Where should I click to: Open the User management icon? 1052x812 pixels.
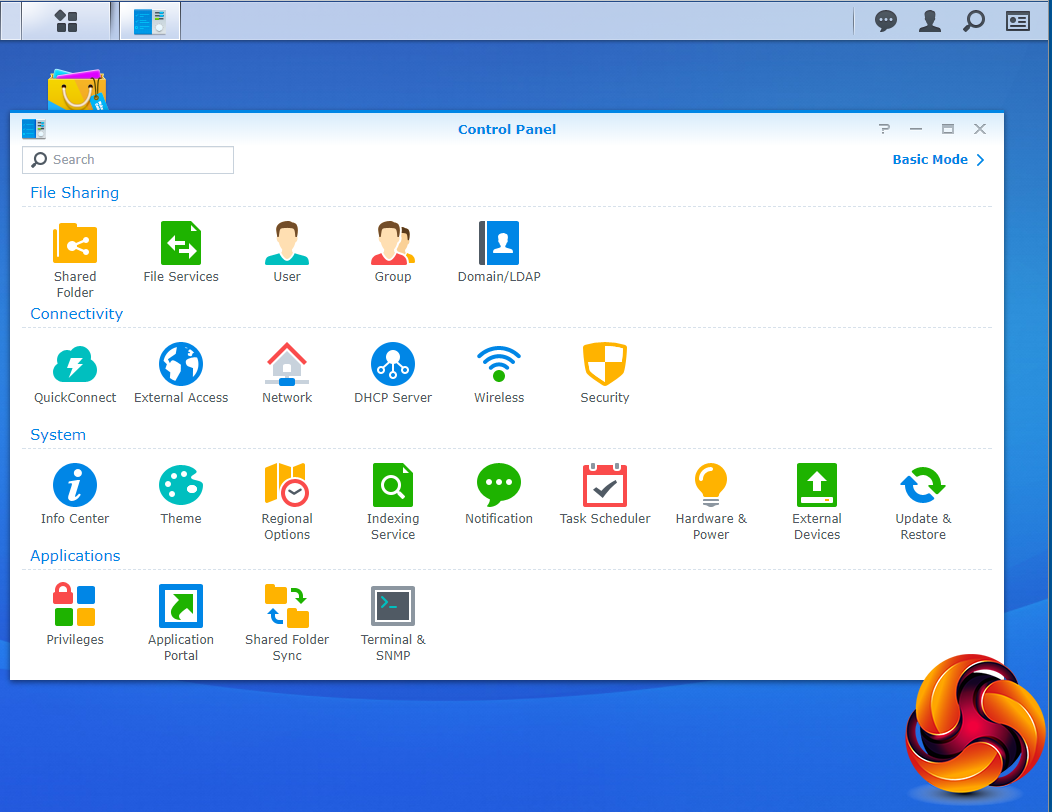[x=286, y=243]
